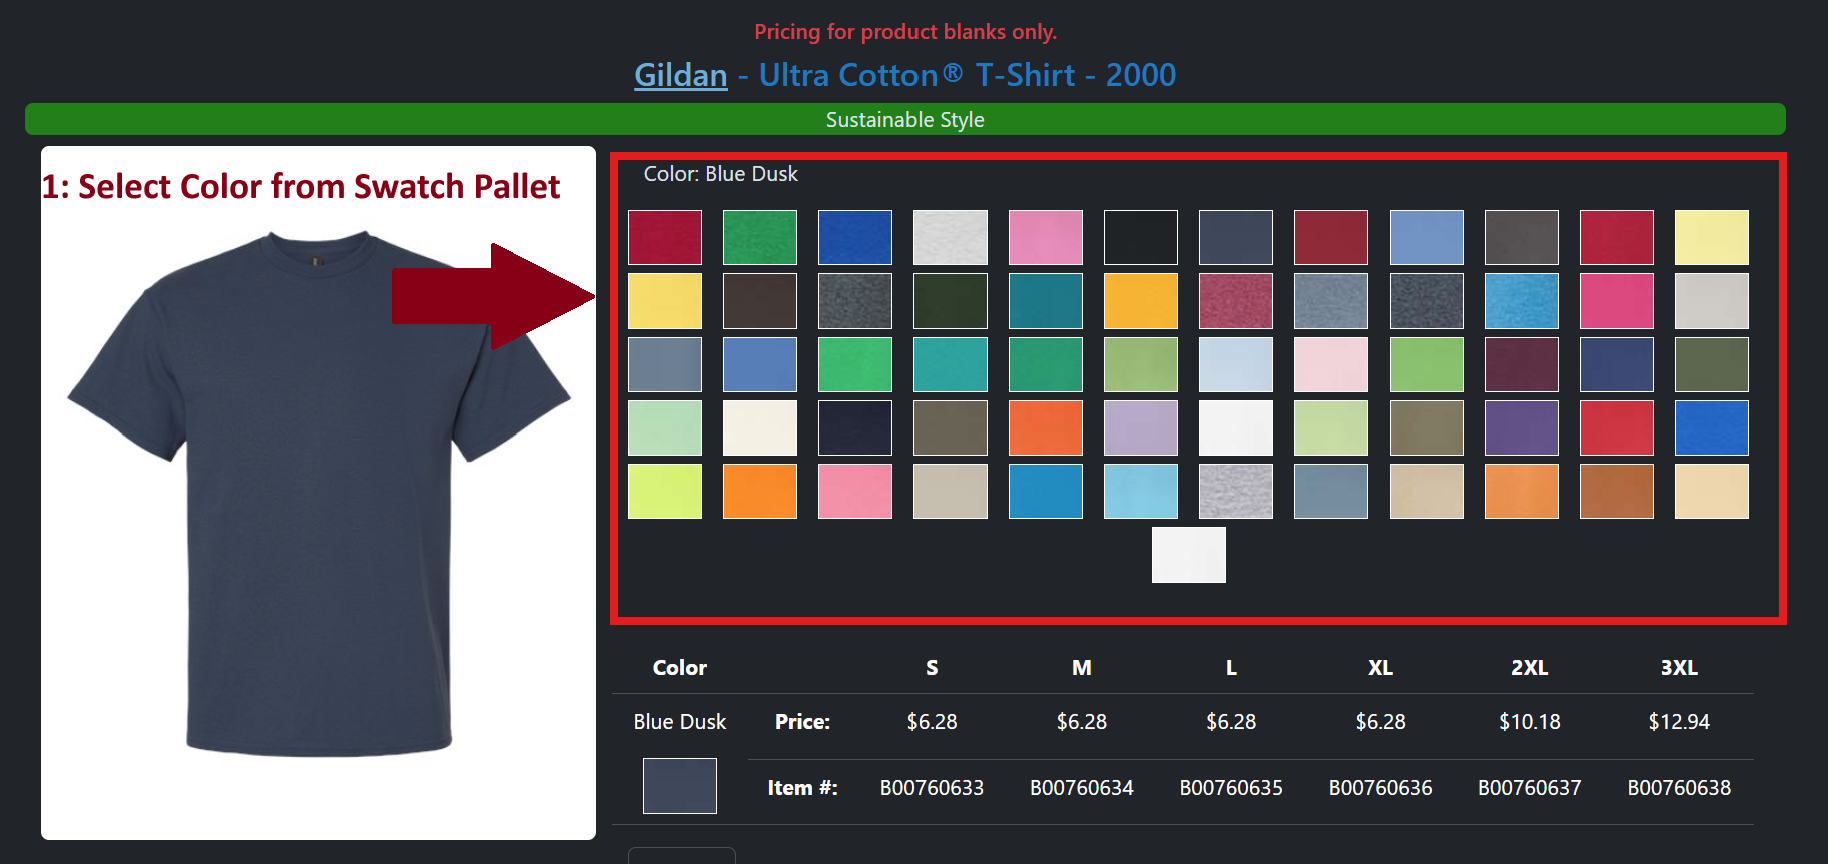Click the 2XL price '$10.18'

tap(1530, 722)
